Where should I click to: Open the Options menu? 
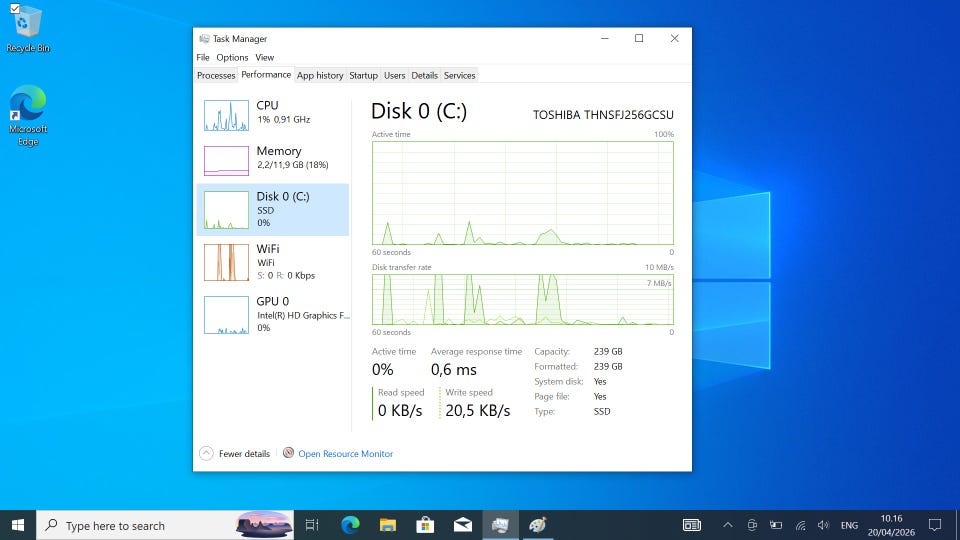[x=232, y=58]
